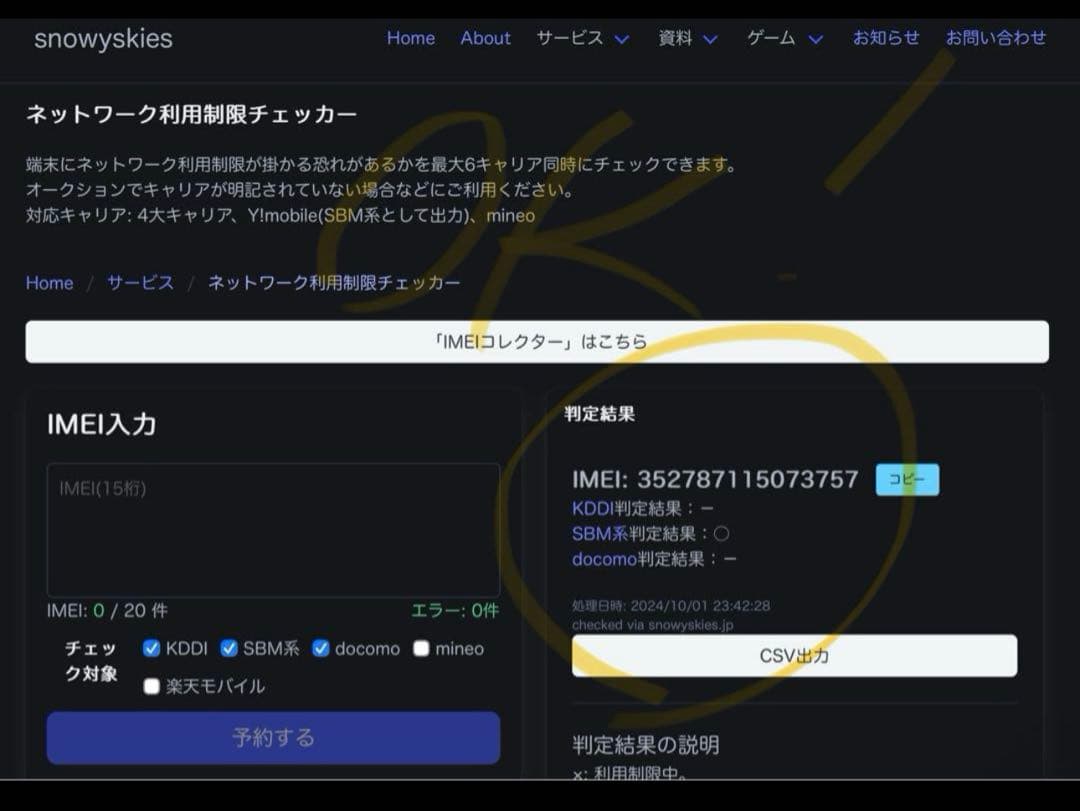Enable the mineo checkbox
The image size is (1080, 811).
(x=420, y=648)
